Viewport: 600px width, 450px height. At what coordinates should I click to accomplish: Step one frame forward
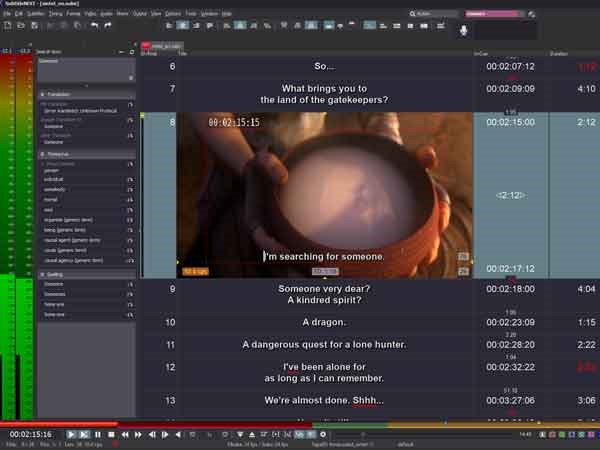(x=165, y=435)
